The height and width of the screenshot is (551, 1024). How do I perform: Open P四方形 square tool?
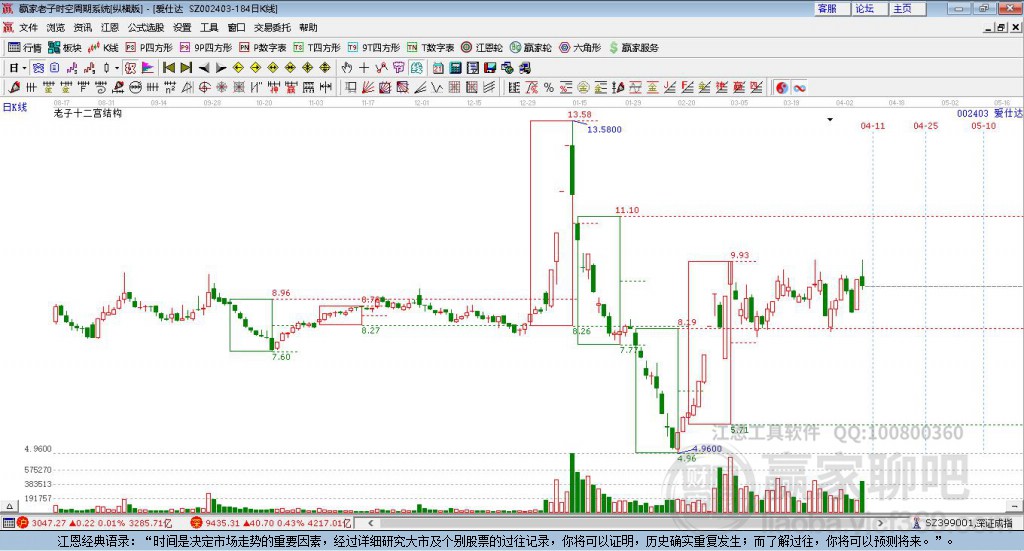(149, 48)
